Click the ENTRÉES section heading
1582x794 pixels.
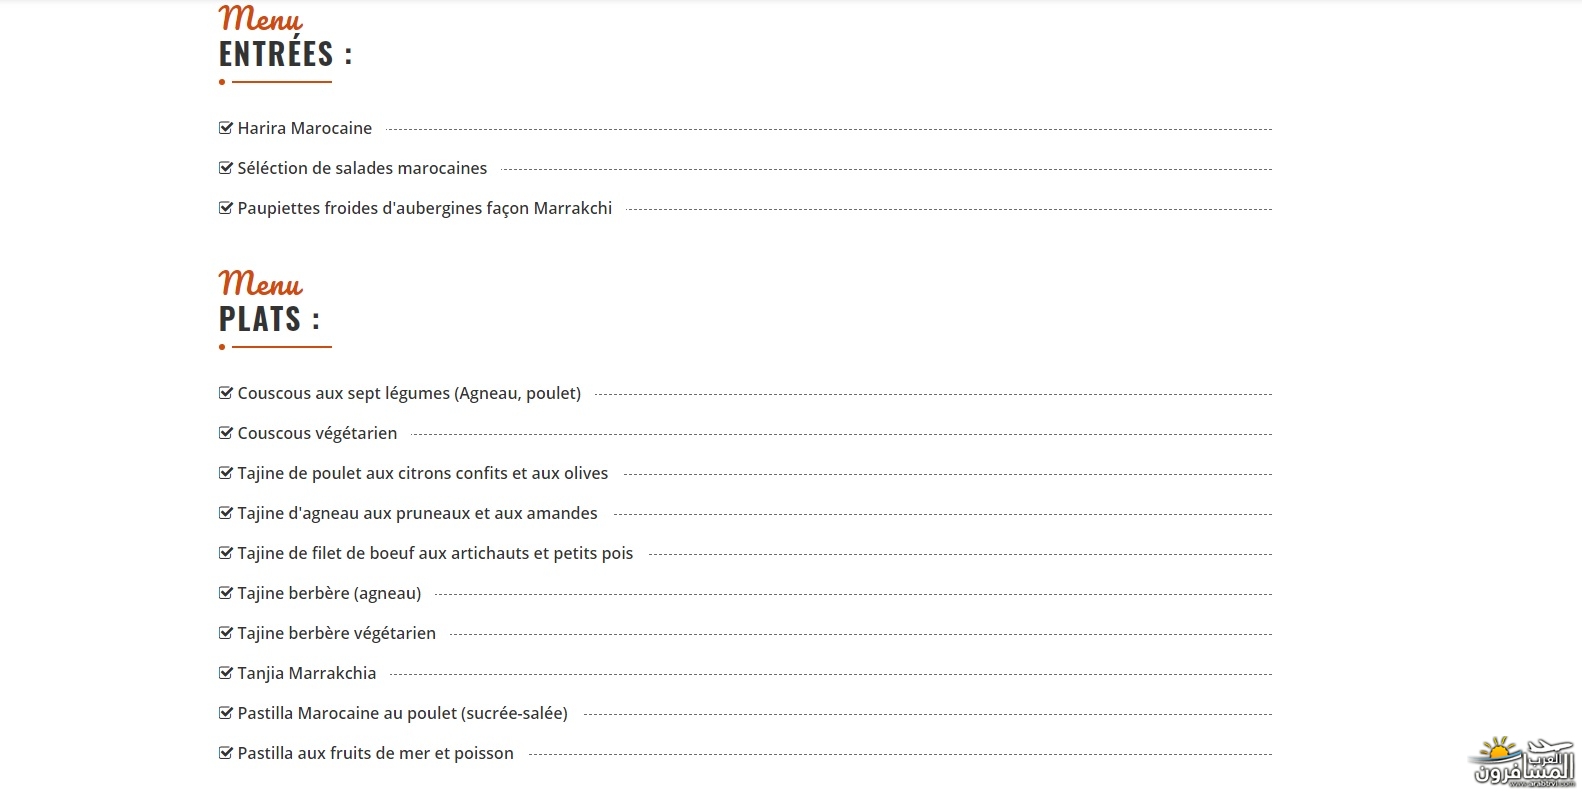tap(286, 53)
